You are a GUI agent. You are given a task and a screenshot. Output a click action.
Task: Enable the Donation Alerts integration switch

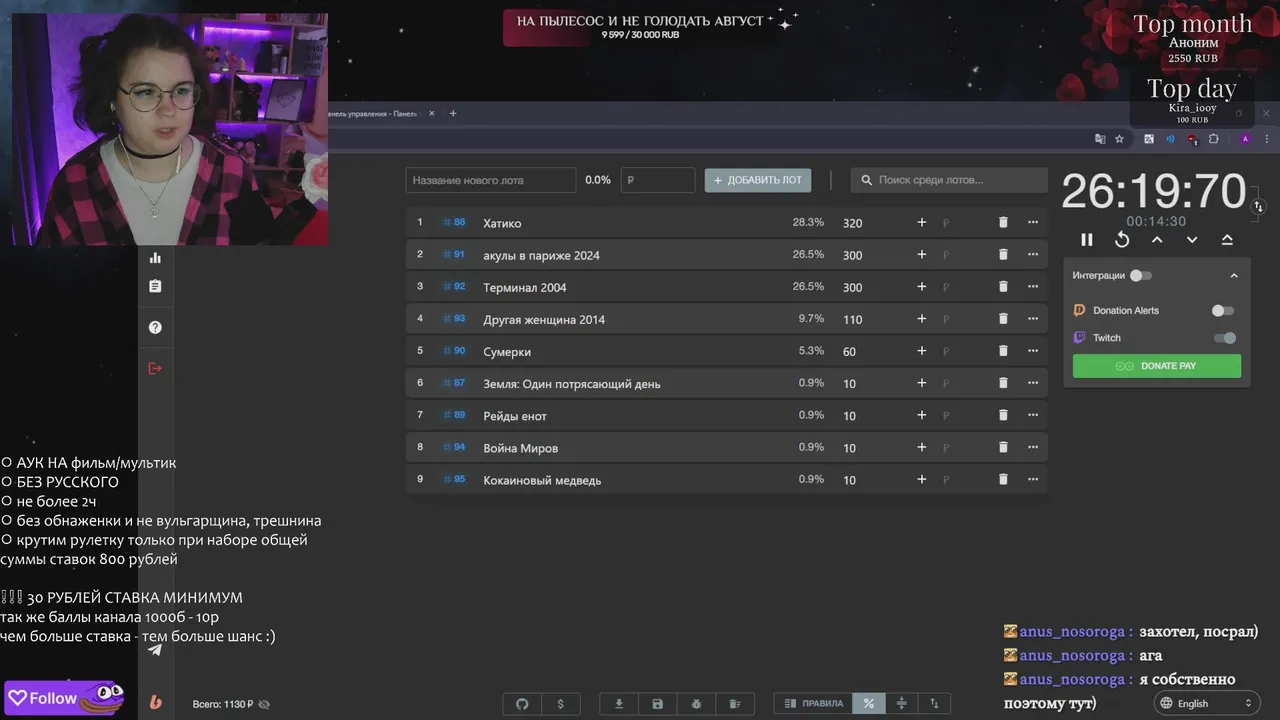pyautogui.click(x=1223, y=311)
